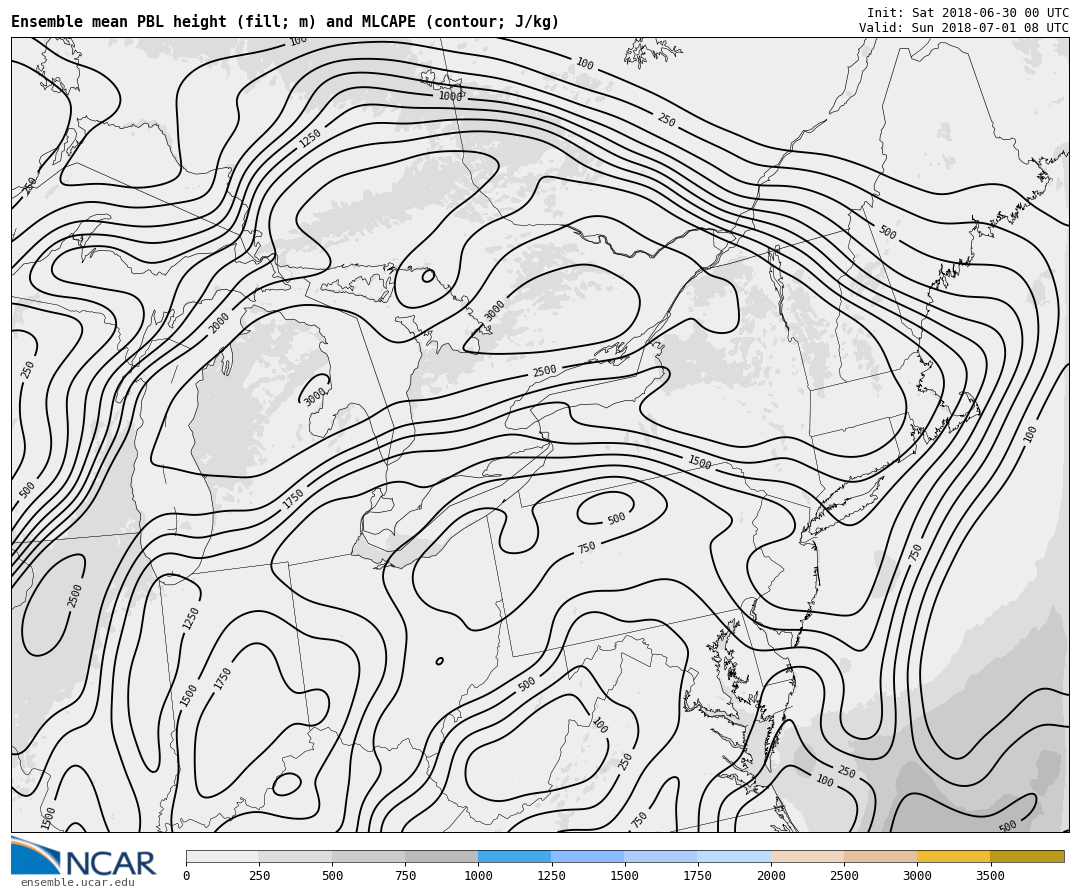Select the Init time text
Image resolution: width=1080 pixels, height=895 pixels.
967,13
